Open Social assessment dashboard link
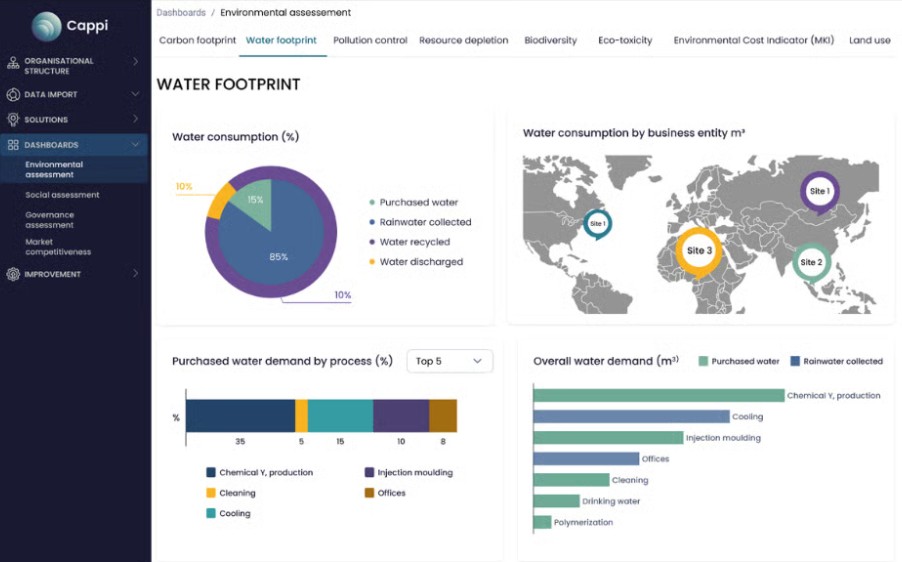 tap(62, 195)
